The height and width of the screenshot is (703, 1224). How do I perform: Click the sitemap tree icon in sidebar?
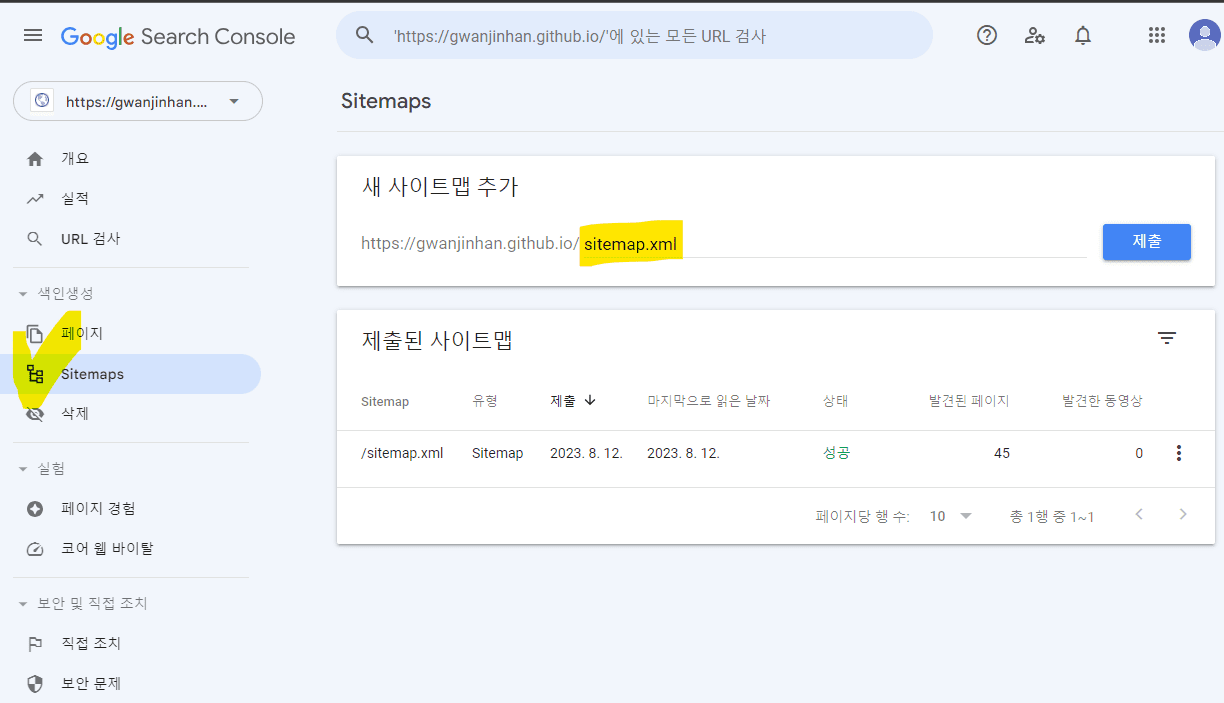coord(35,374)
